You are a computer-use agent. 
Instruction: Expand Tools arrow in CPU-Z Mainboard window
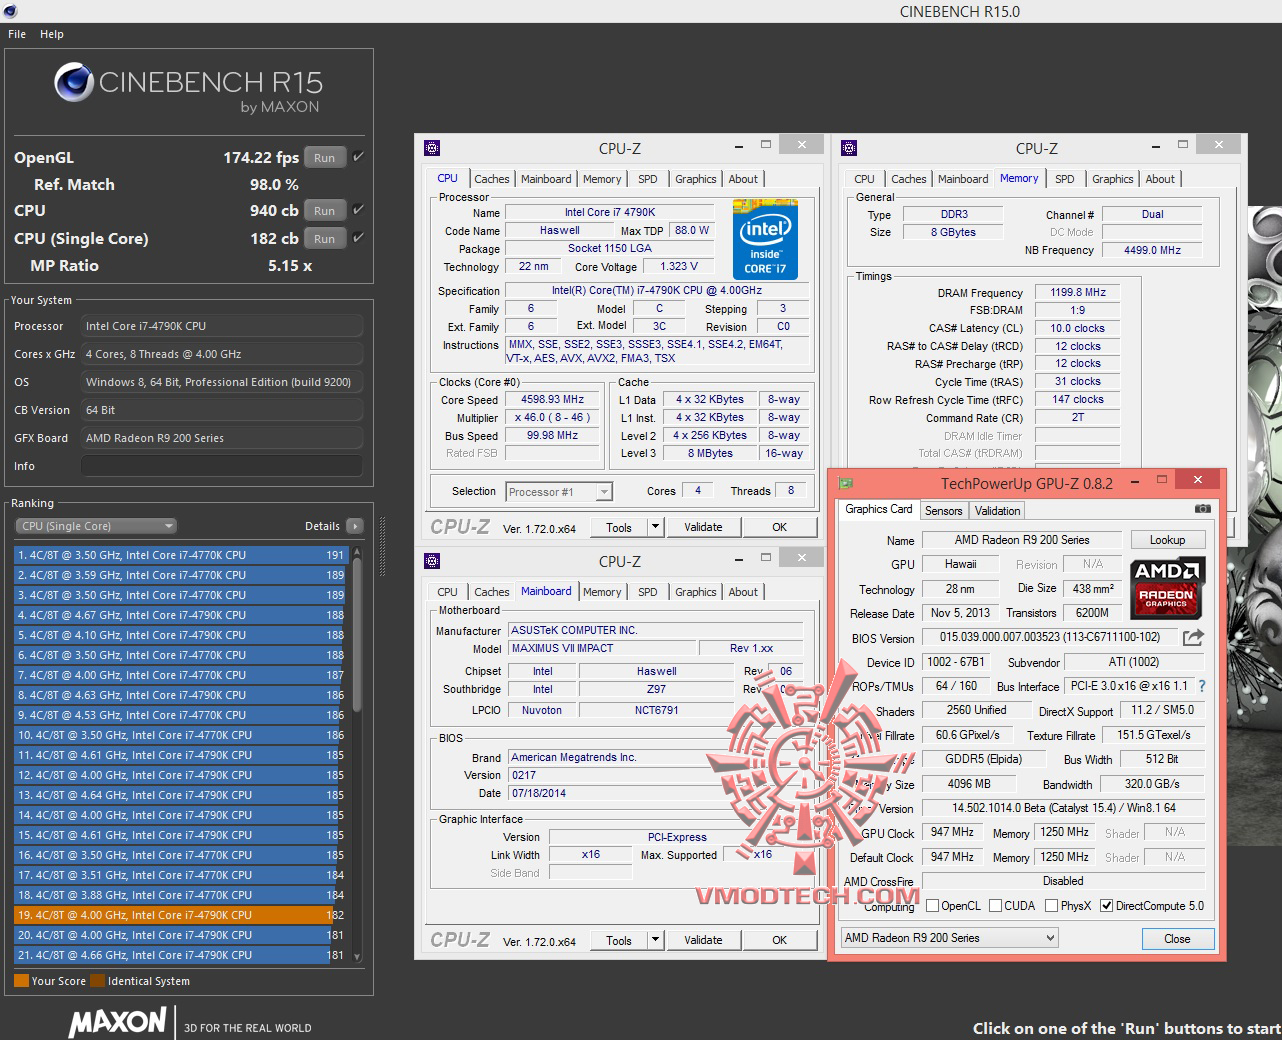pos(655,940)
